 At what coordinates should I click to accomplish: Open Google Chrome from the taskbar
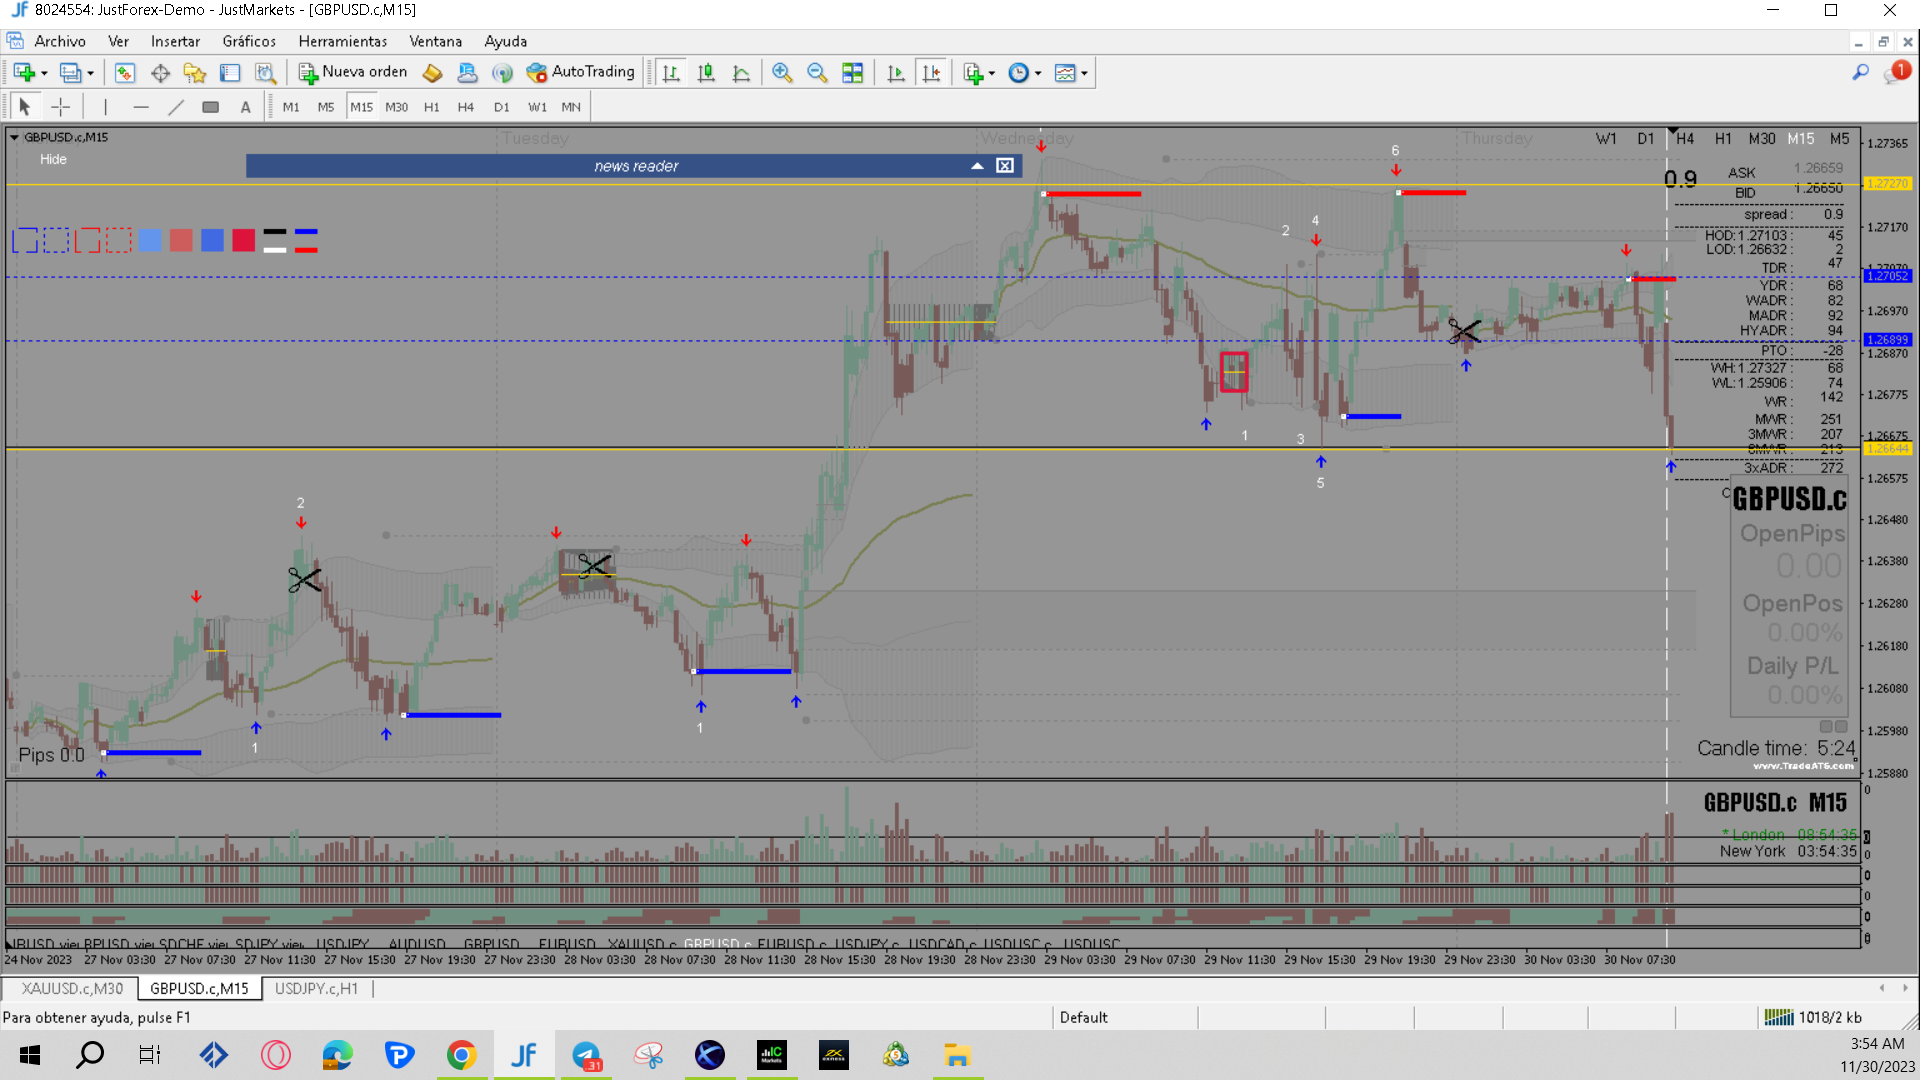[461, 1055]
